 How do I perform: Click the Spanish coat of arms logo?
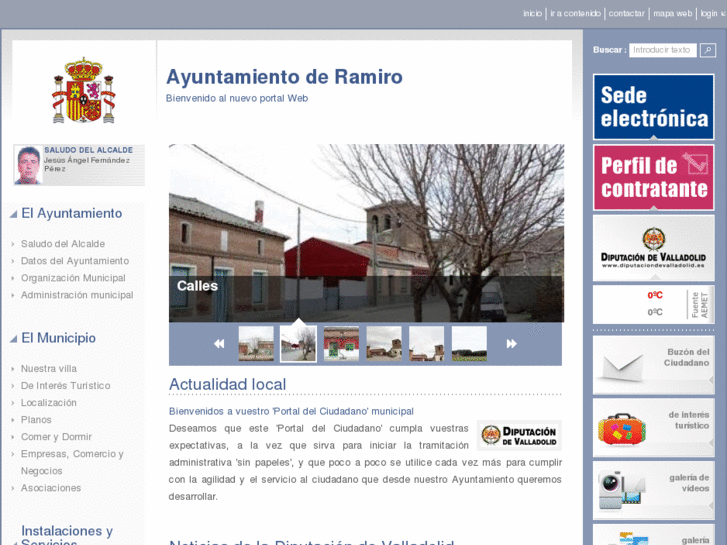tap(83, 90)
